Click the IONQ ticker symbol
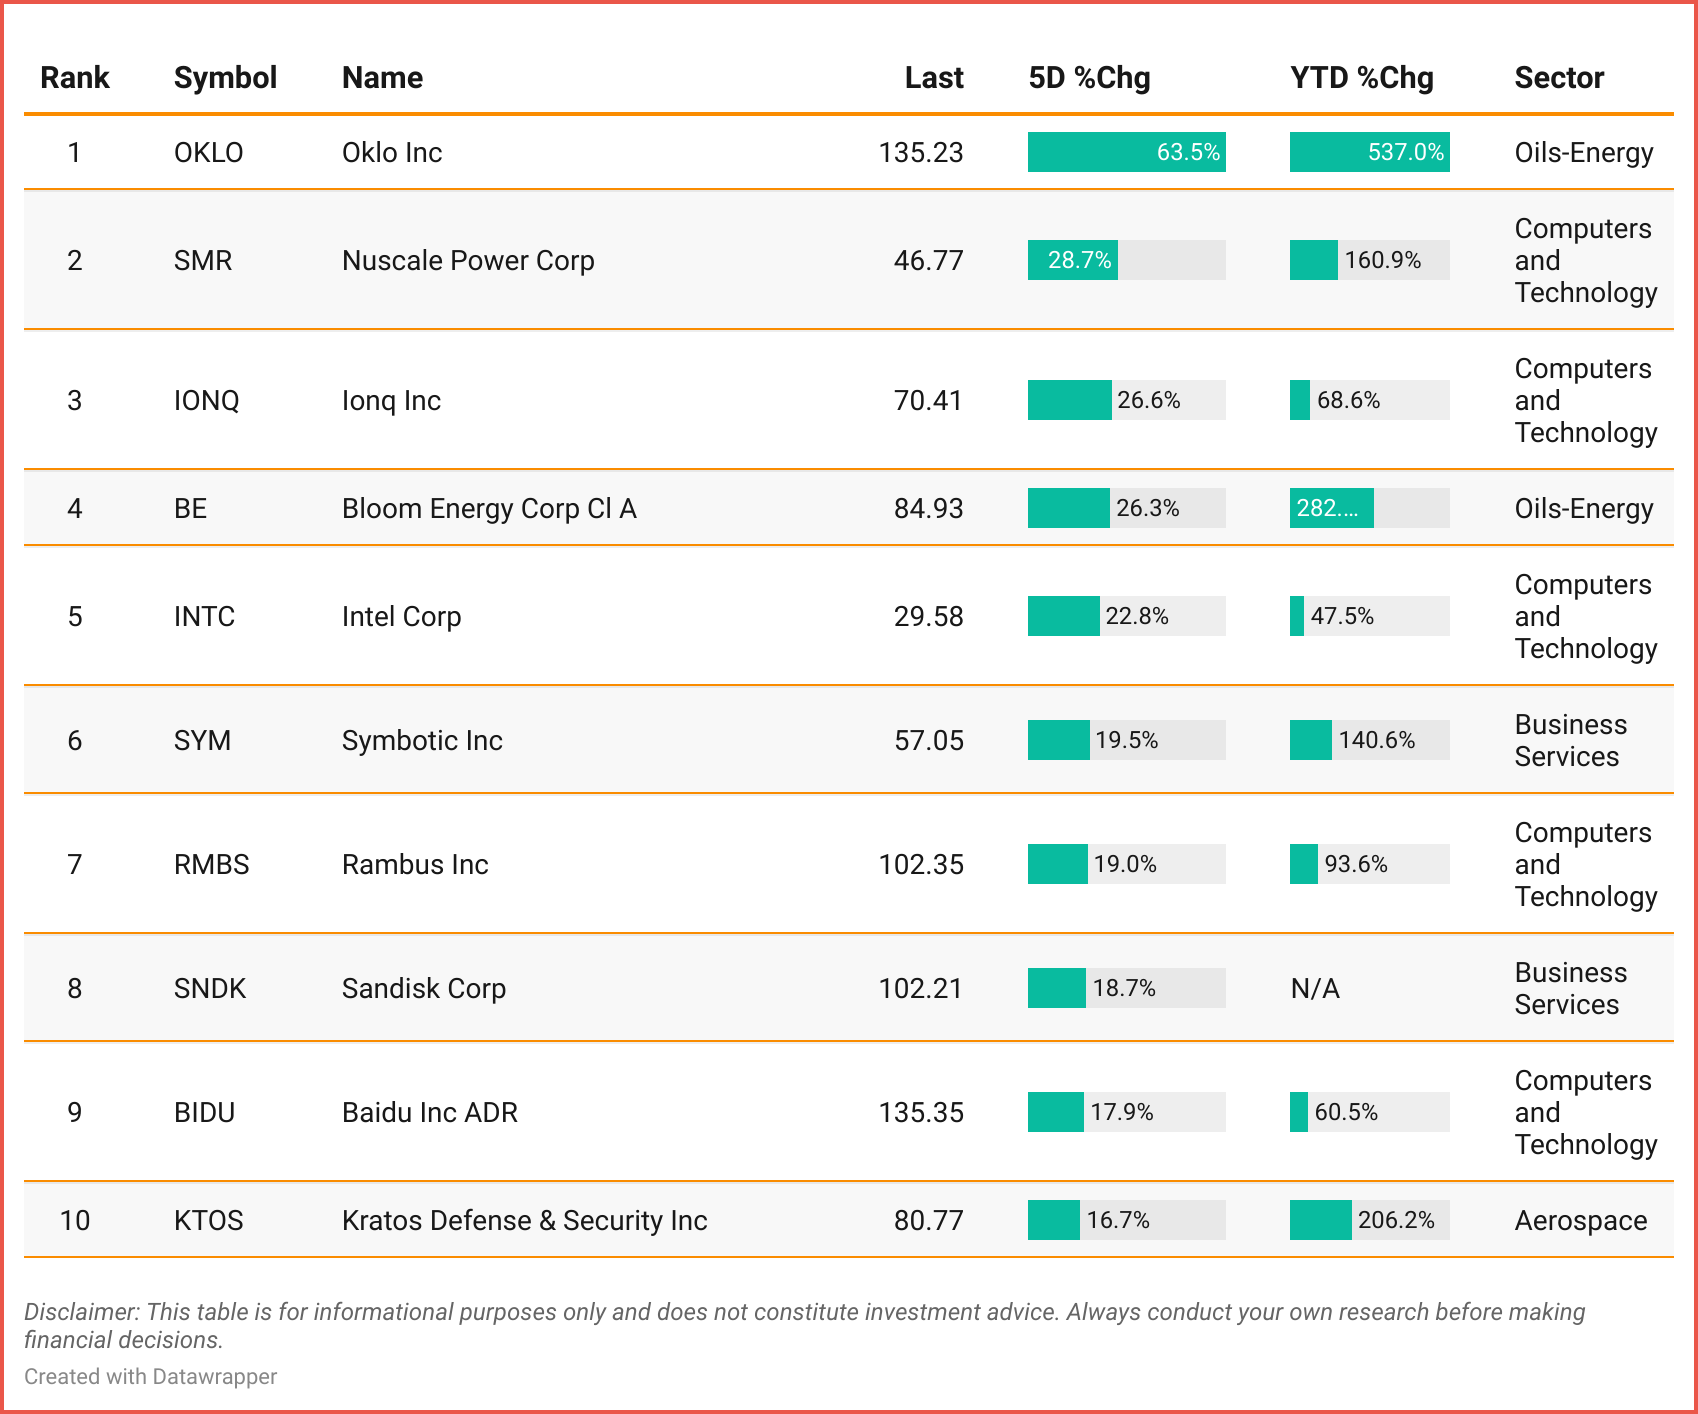This screenshot has width=1698, height=1414. pos(207,400)
